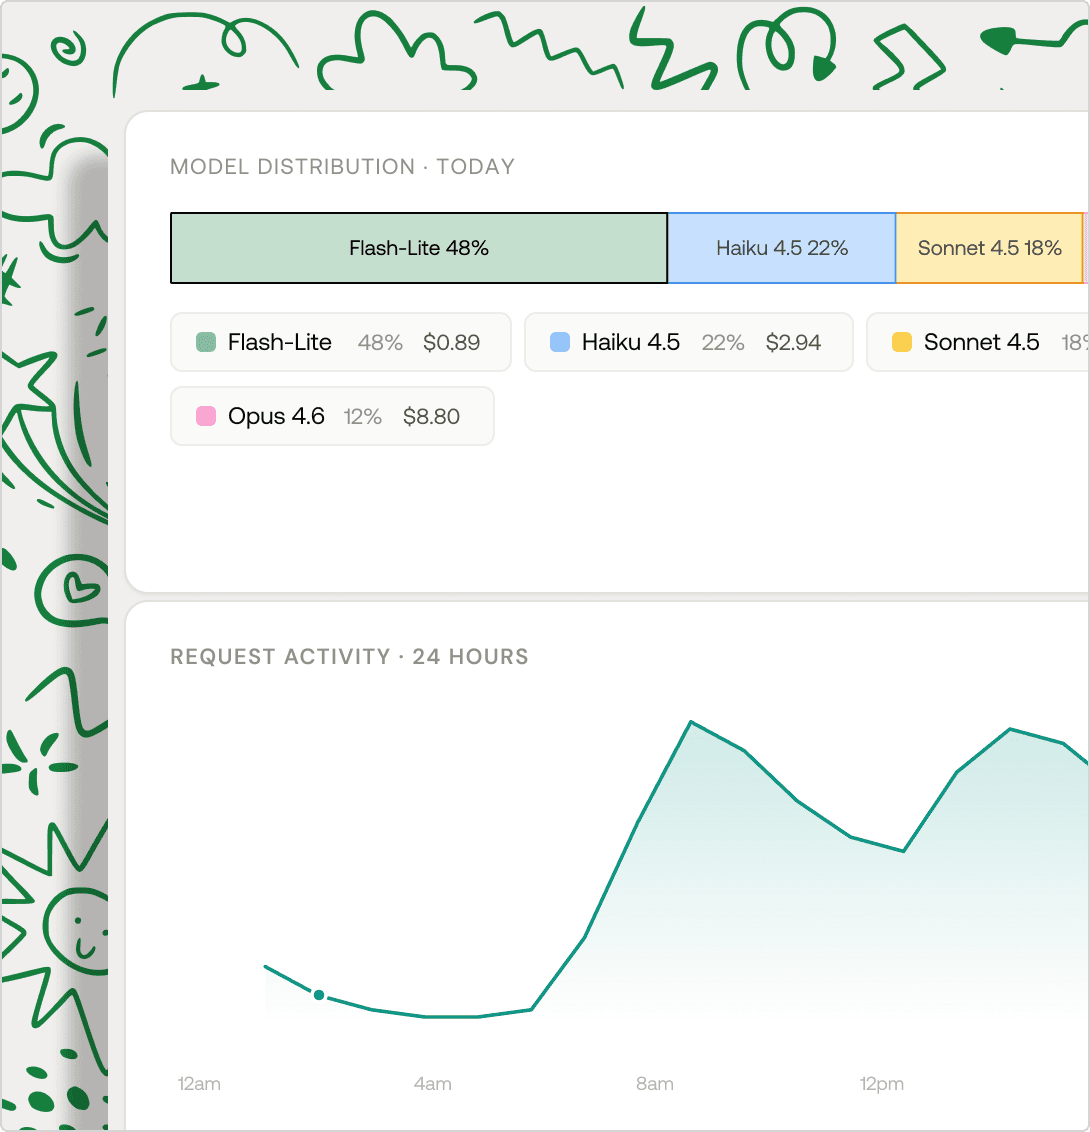The width and height of the screenshot is (1090, 1132).
Task: Click the 12am label on the time axis
Action: click(199, 1084)
